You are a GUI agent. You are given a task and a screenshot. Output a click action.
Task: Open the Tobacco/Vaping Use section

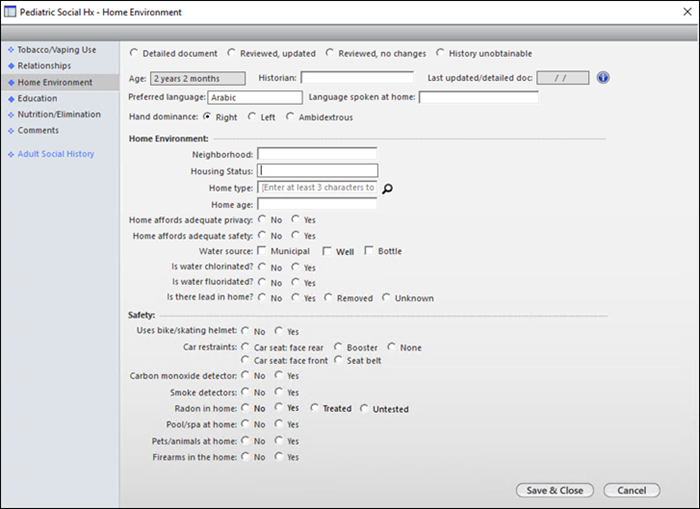point(56,50)
